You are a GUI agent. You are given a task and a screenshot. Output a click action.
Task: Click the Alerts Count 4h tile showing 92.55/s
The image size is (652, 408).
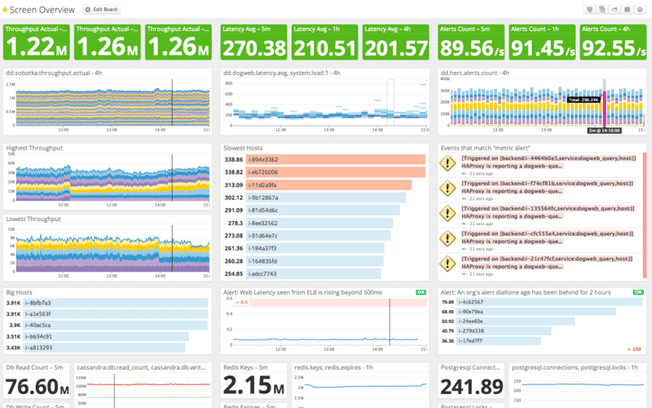tap(611, 43)
